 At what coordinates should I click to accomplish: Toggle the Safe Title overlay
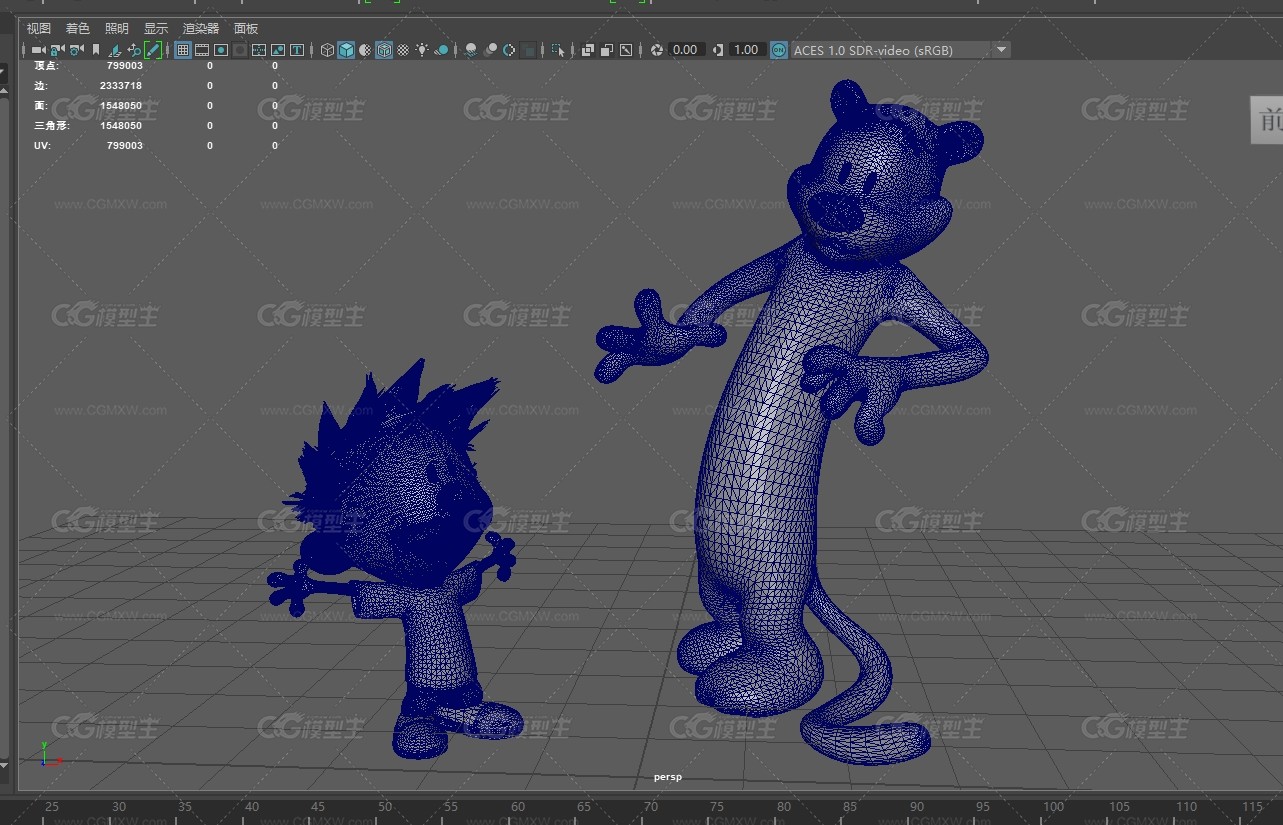(297, 50)
